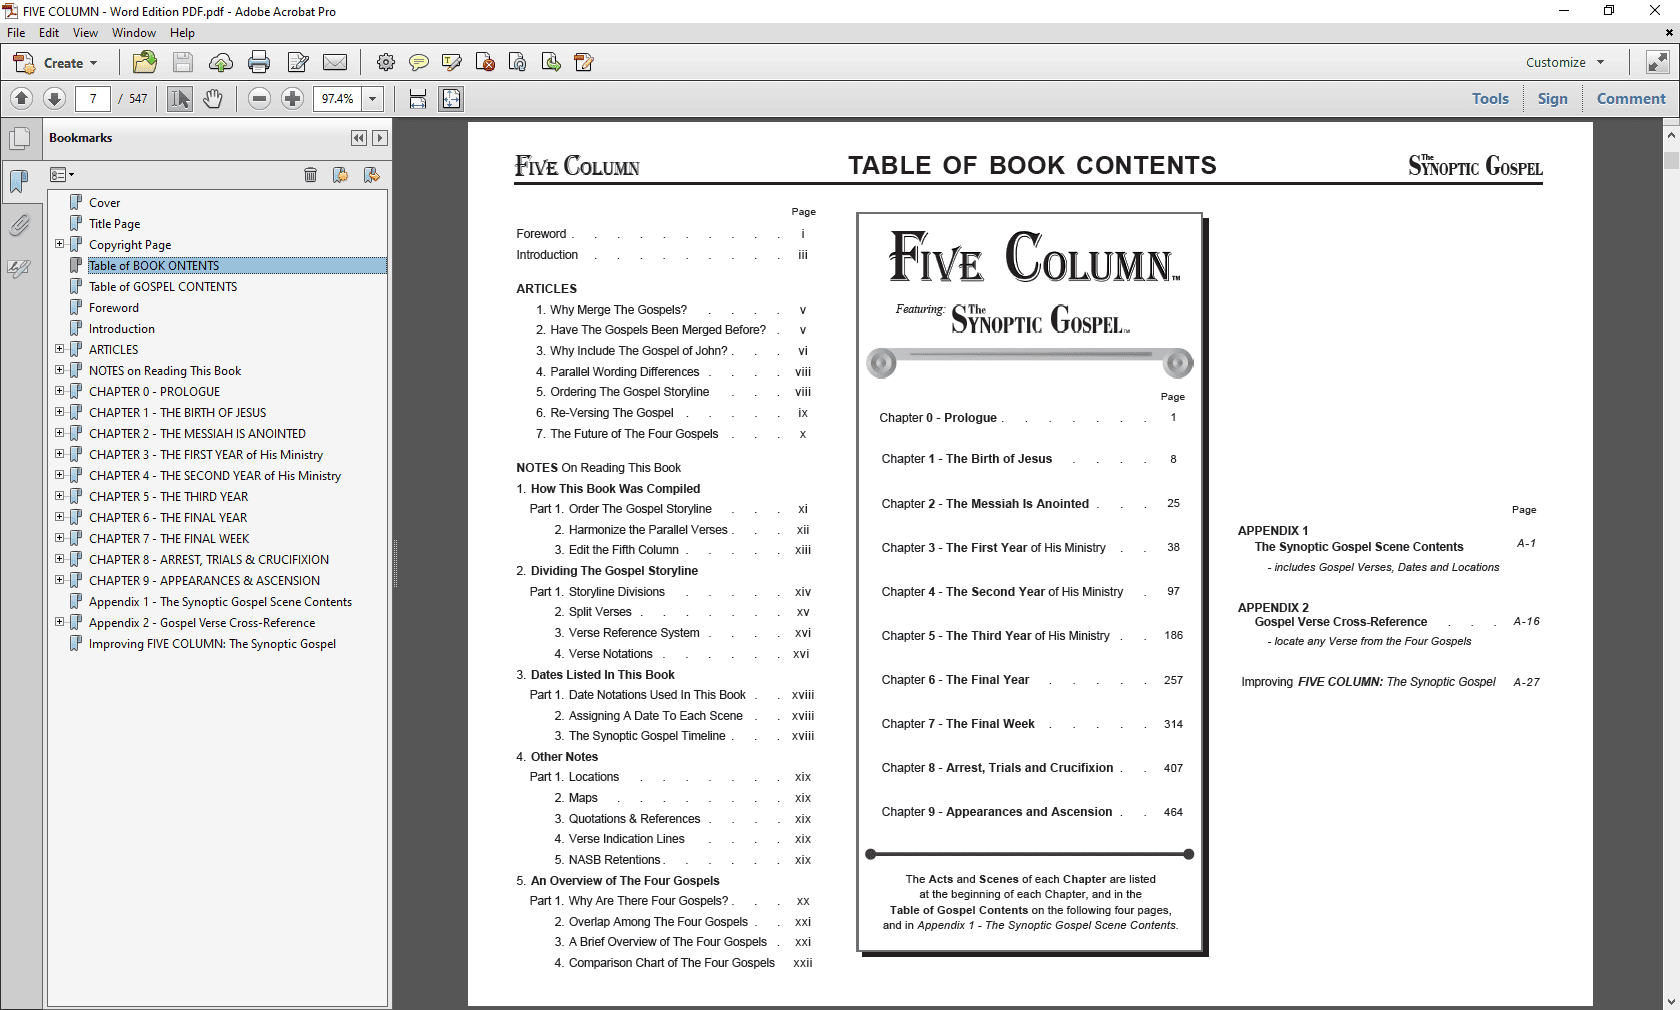Collapse the bookmarks panel double arrow
The width and height of the screenshot is (1680, 1010).
point(359,138)
